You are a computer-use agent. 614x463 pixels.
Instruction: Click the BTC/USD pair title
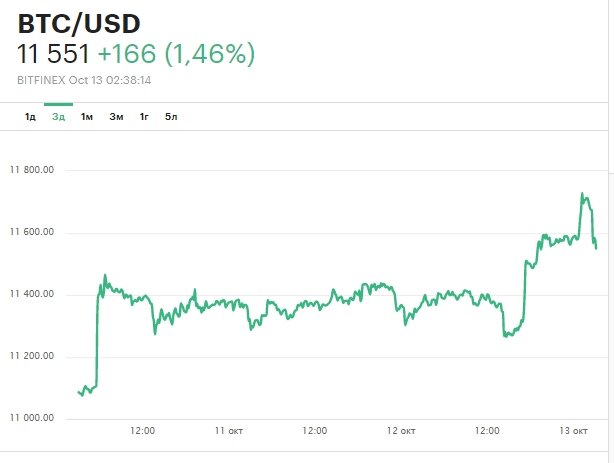(x=82, y=24)
